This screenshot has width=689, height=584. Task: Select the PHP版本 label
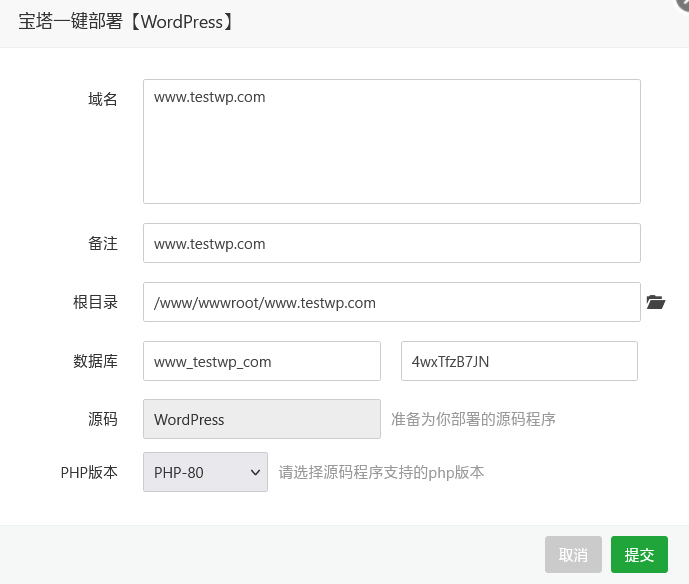(89, 472)
